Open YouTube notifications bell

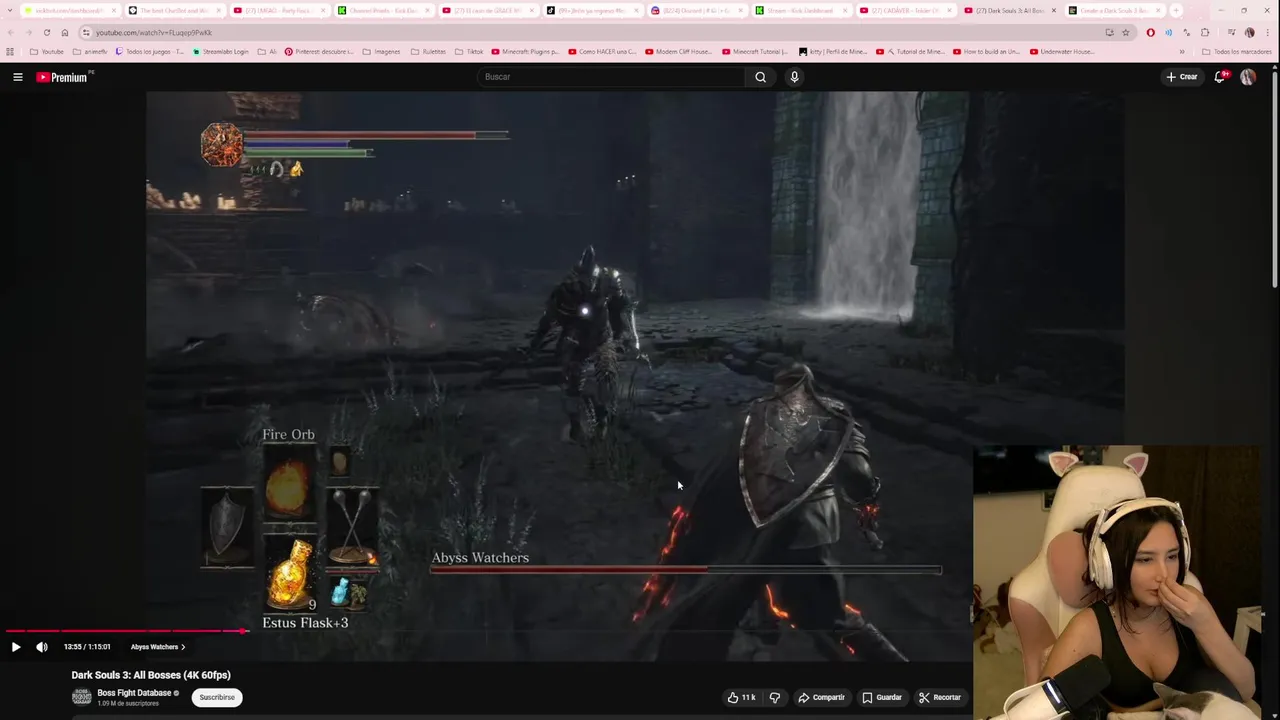(x=1219, y=77)
